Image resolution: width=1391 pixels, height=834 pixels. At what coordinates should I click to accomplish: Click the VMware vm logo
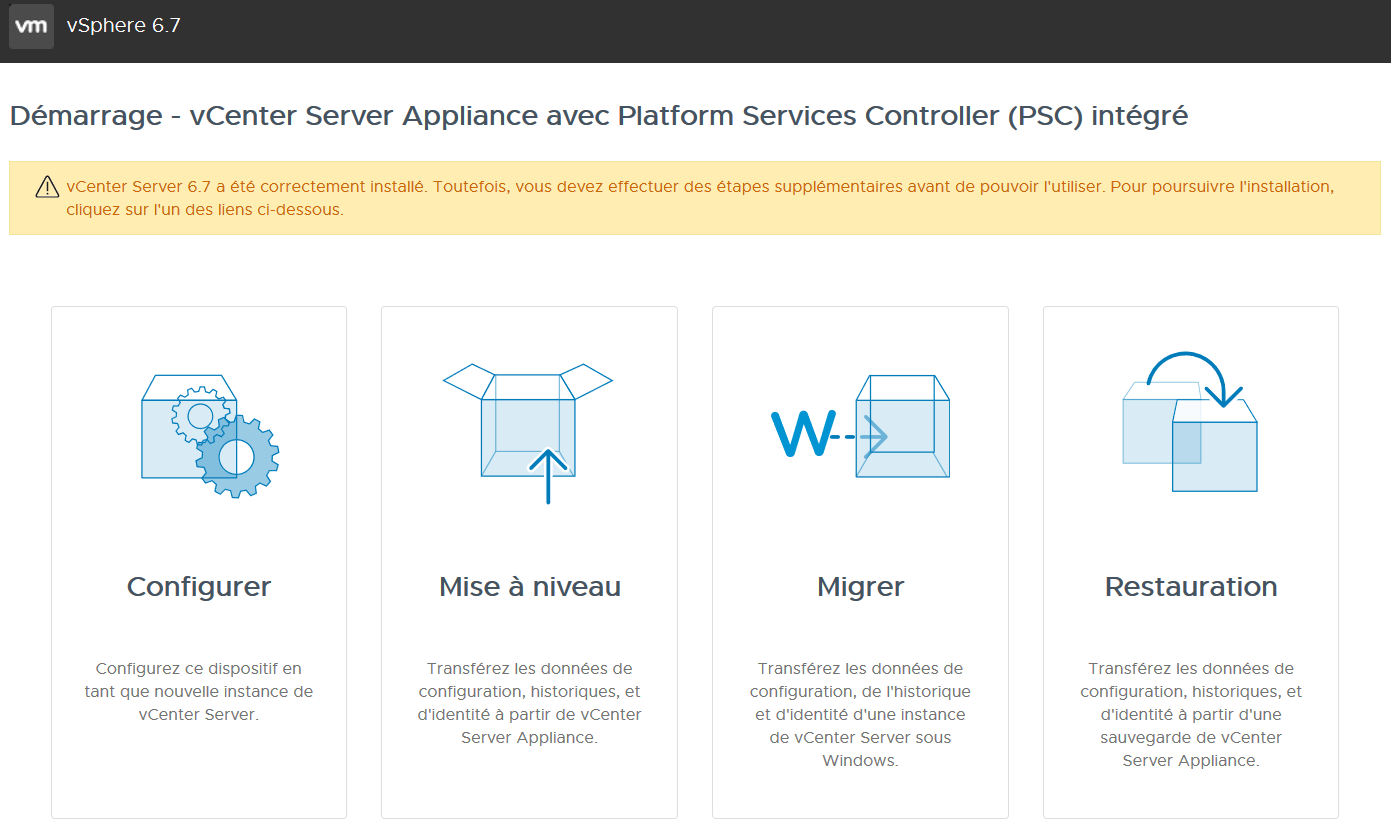(x=31, y=26)
